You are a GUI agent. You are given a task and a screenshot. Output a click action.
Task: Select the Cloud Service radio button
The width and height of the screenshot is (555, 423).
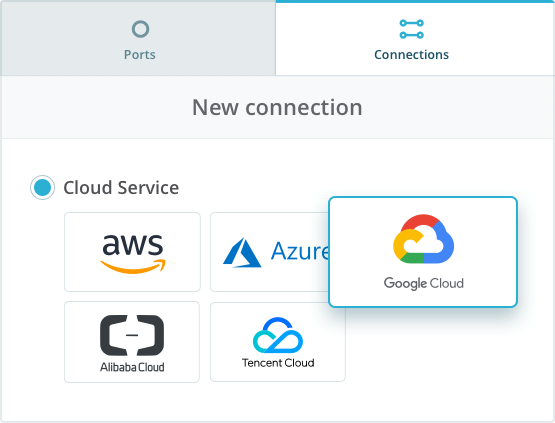coord(42,187)
